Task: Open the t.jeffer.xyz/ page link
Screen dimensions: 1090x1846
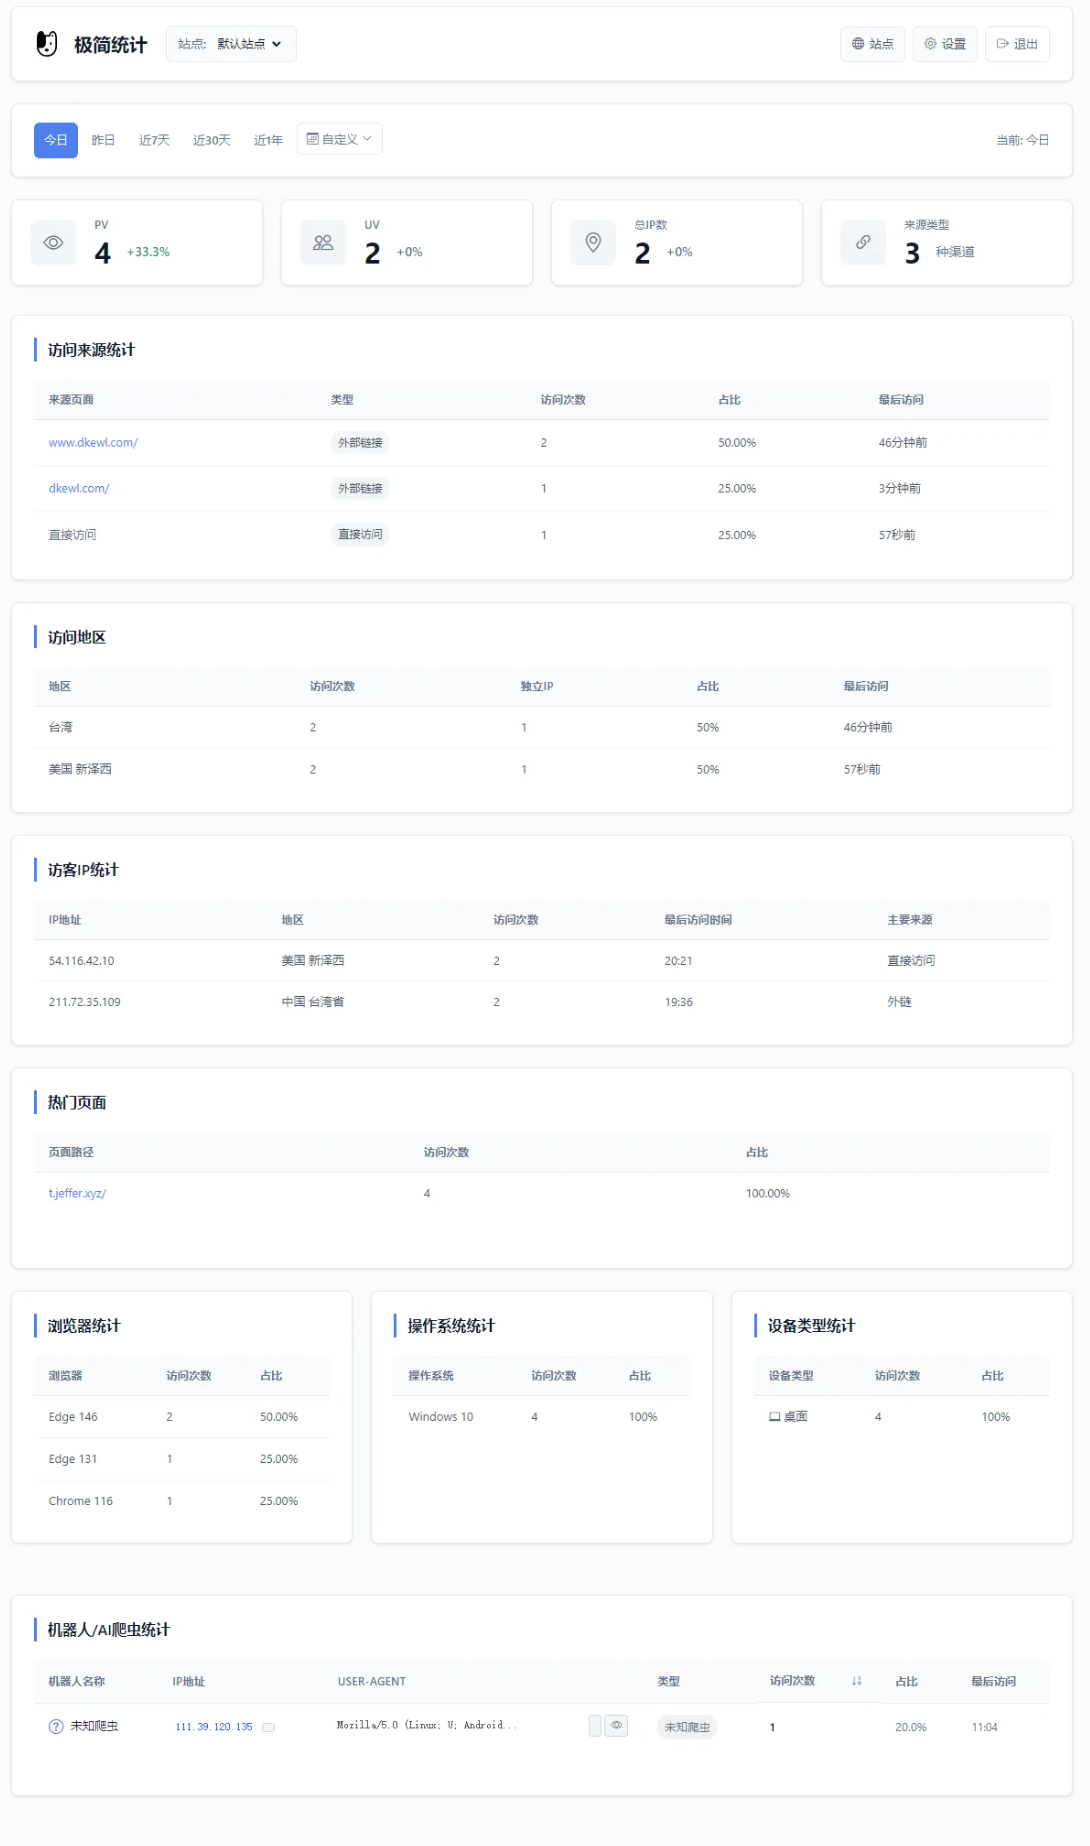Action: (77, 1194)
